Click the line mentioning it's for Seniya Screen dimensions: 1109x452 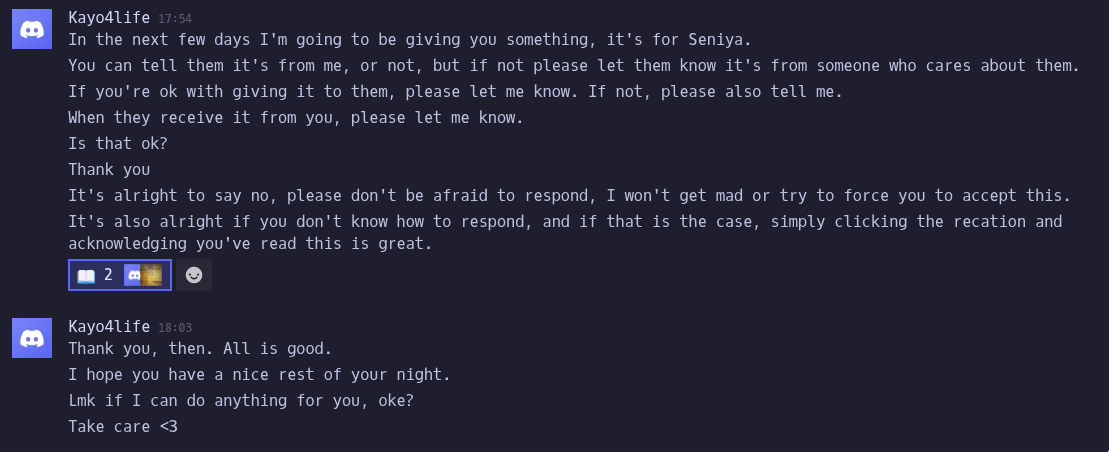pyautogui.click(x=408, y=40)
